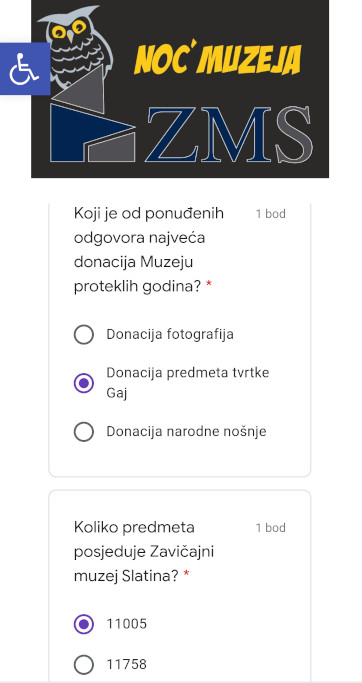Pick the 11758 radio circle
Screen dimensions: 362x683
(x=84, y=665)
